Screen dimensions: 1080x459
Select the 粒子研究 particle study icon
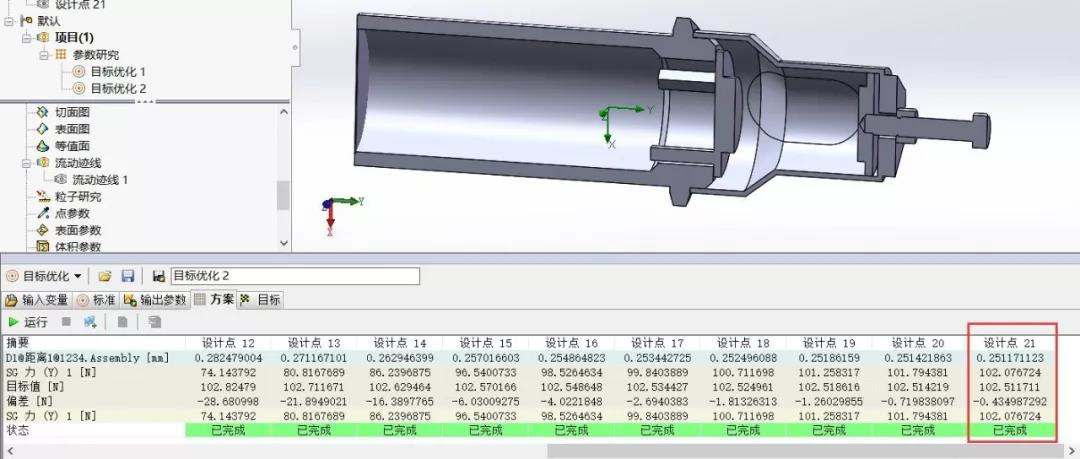click(42, 197)
